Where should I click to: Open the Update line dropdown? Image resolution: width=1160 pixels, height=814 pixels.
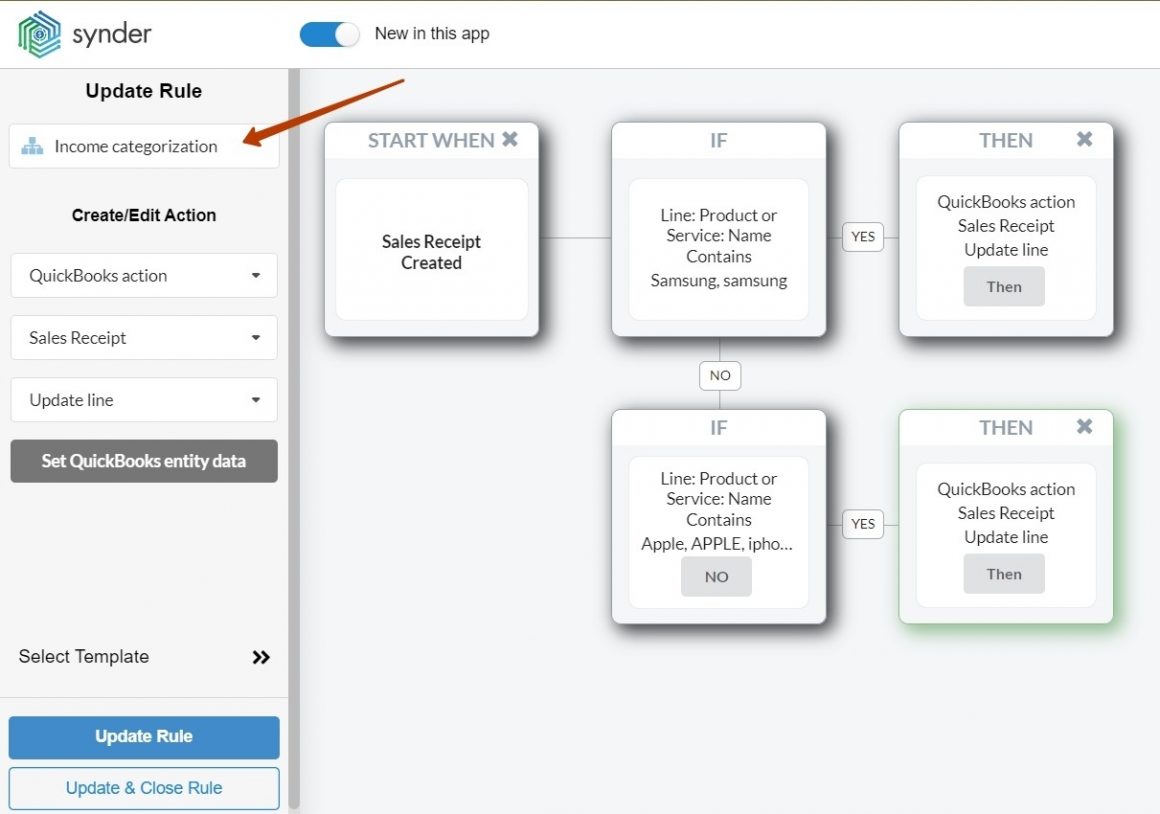click(144, 400)
